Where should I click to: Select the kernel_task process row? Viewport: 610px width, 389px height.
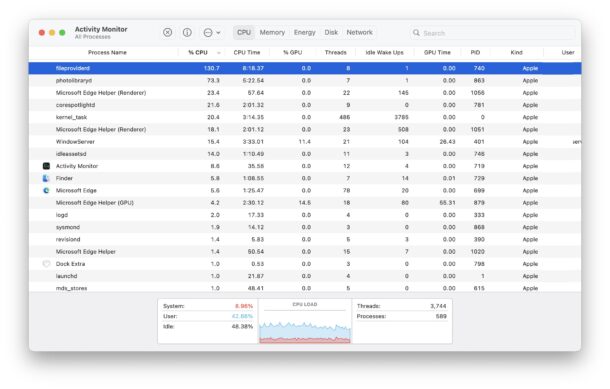[x=305, y=117]
